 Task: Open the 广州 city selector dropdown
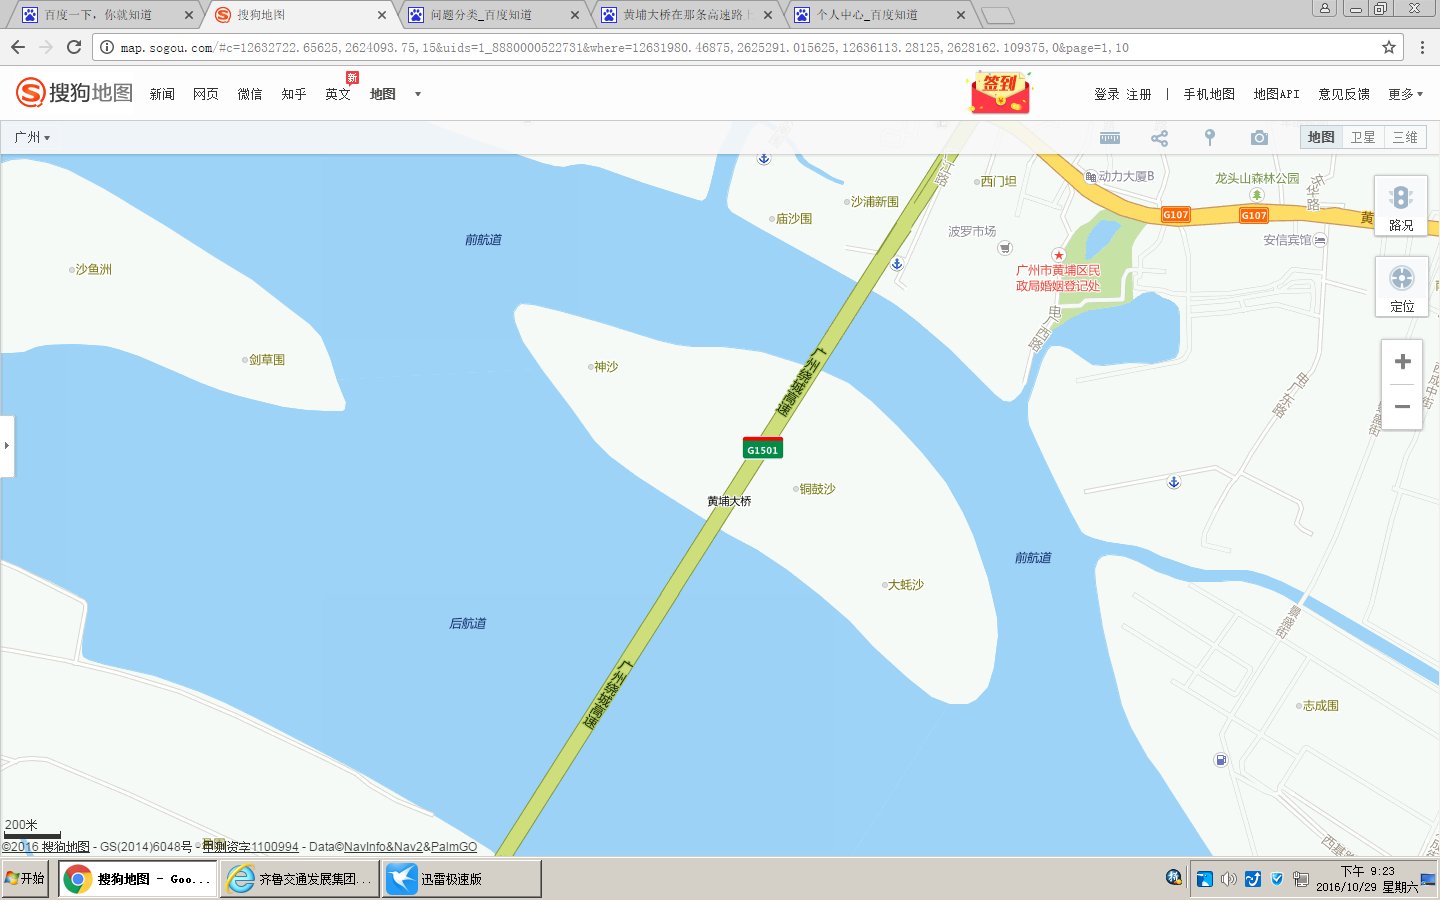[x=30, y=137]
